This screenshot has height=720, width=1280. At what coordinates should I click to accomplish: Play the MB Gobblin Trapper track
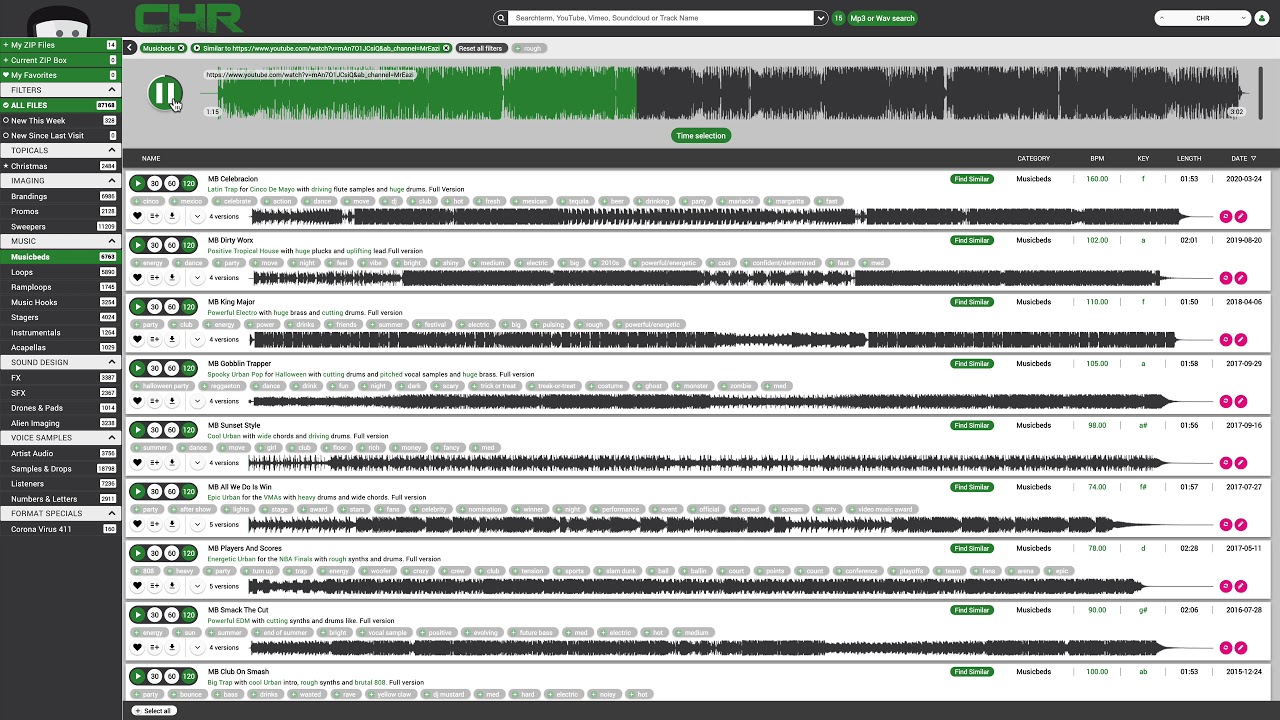[138, 368]
